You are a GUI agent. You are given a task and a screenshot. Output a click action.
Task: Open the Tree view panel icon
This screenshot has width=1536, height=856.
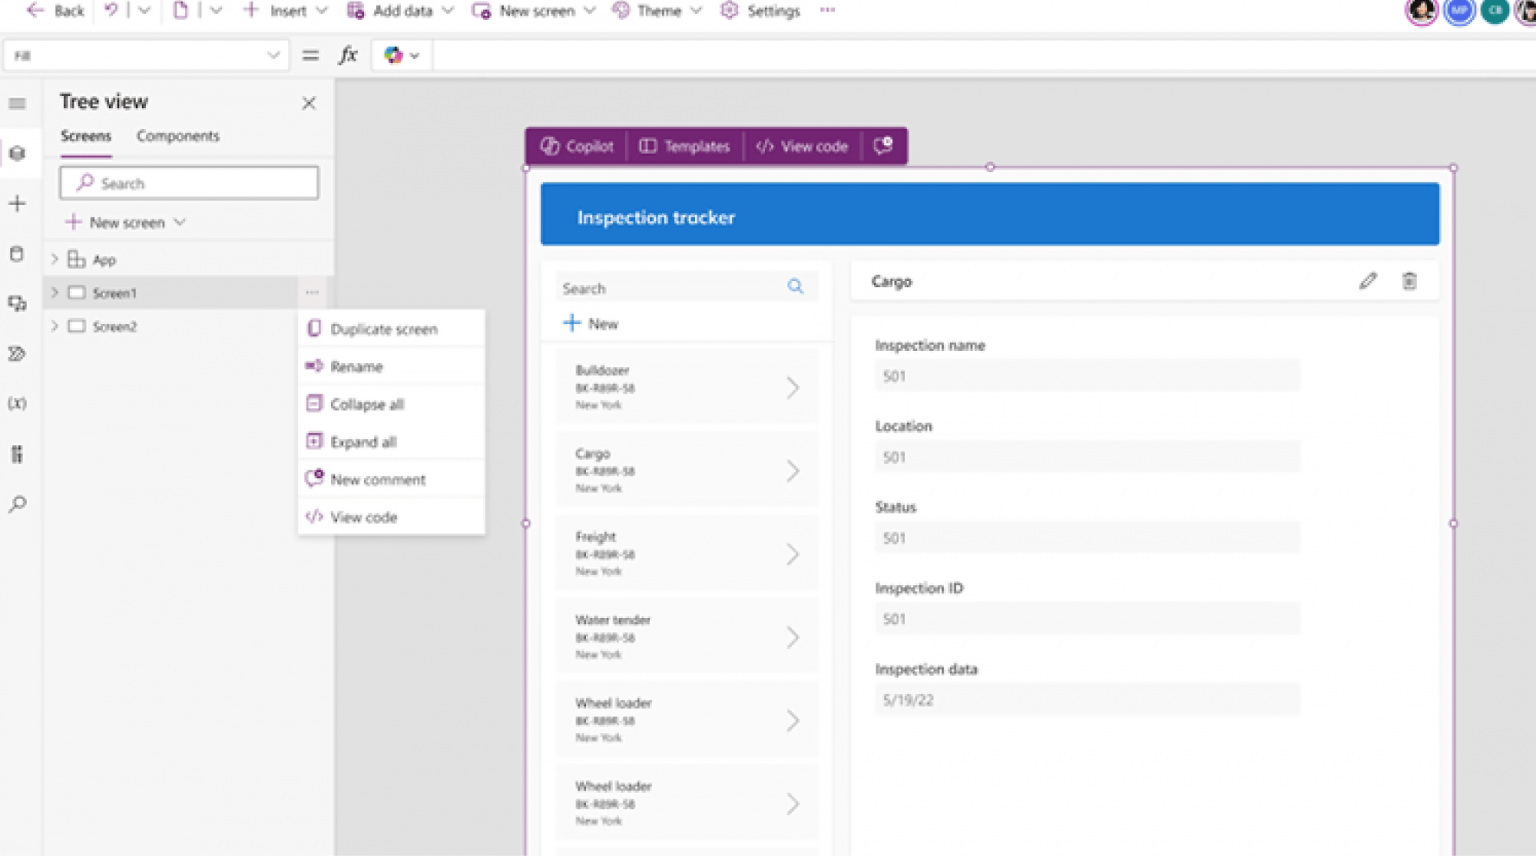click(x=16, y=152)
